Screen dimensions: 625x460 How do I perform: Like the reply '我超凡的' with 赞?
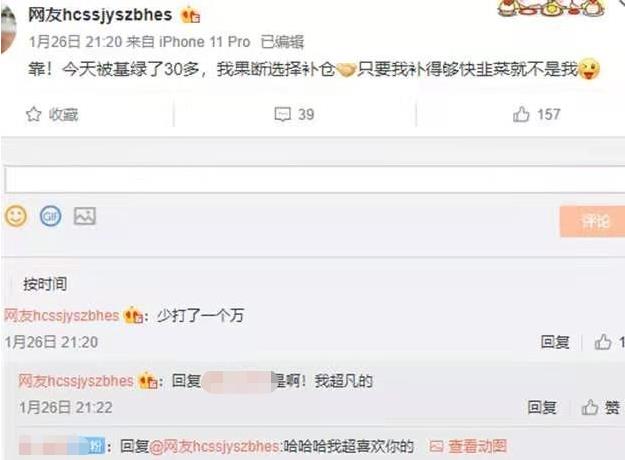coord(601,407)
